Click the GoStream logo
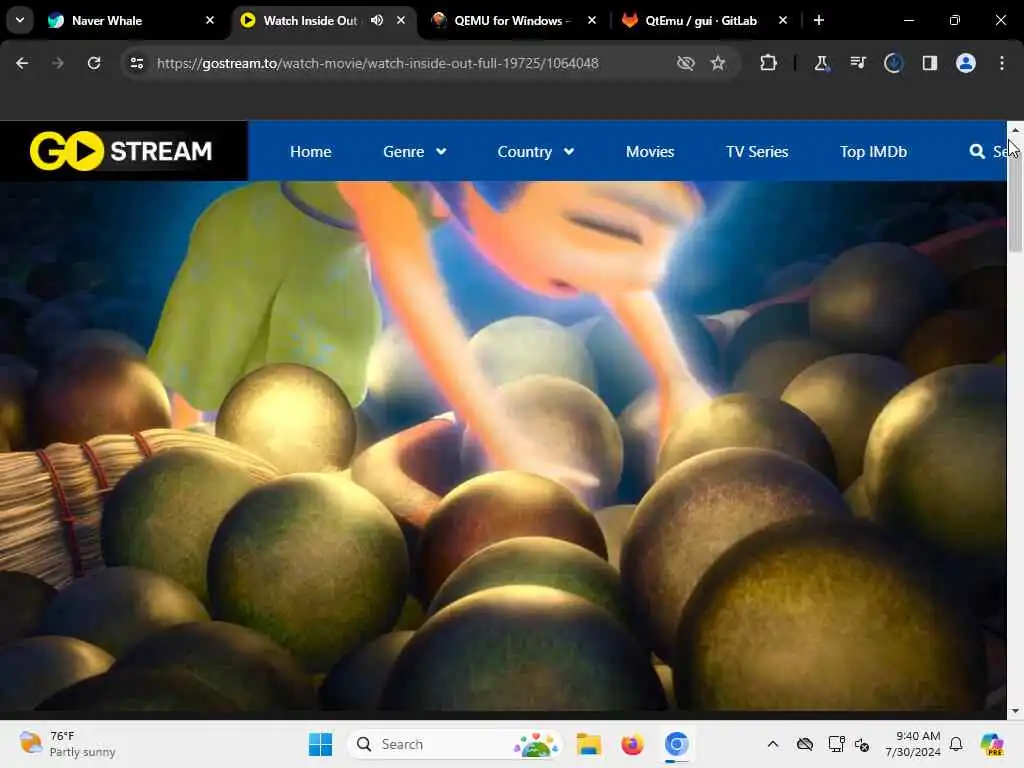The width and height of the screenshot is (1024, 768). [x=121, y=151]
